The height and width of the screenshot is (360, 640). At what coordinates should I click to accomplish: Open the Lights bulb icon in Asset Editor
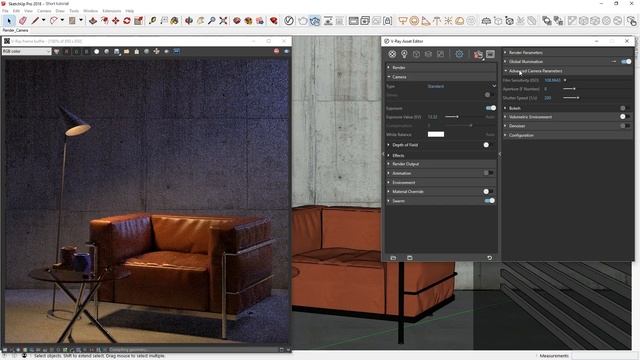pos(404,54)
